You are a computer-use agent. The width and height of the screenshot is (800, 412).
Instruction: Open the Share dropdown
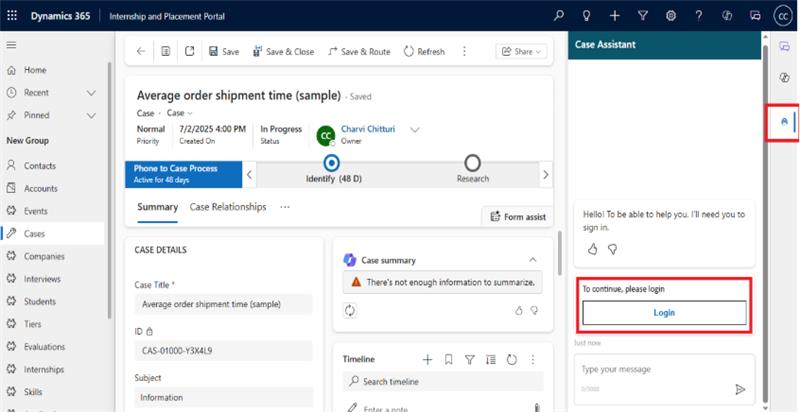click(521, 51)
